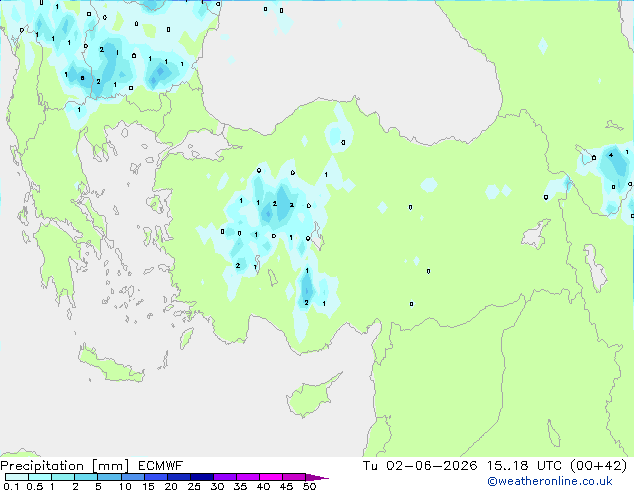Click the "10" legend scale label

(125, 486)
